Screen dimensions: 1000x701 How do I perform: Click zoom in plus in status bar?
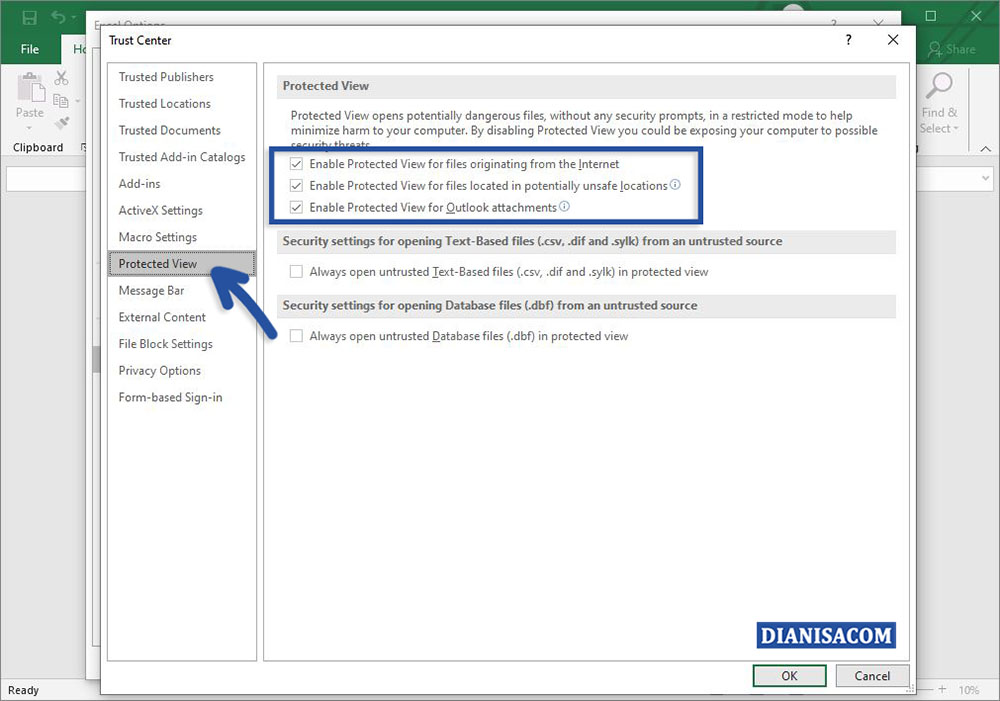[x=942, y=689]
